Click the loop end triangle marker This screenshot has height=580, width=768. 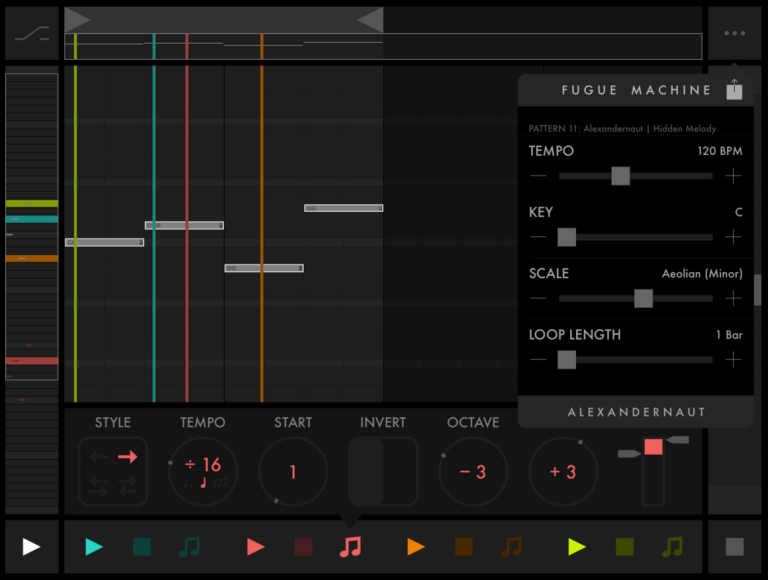(370, 20)
